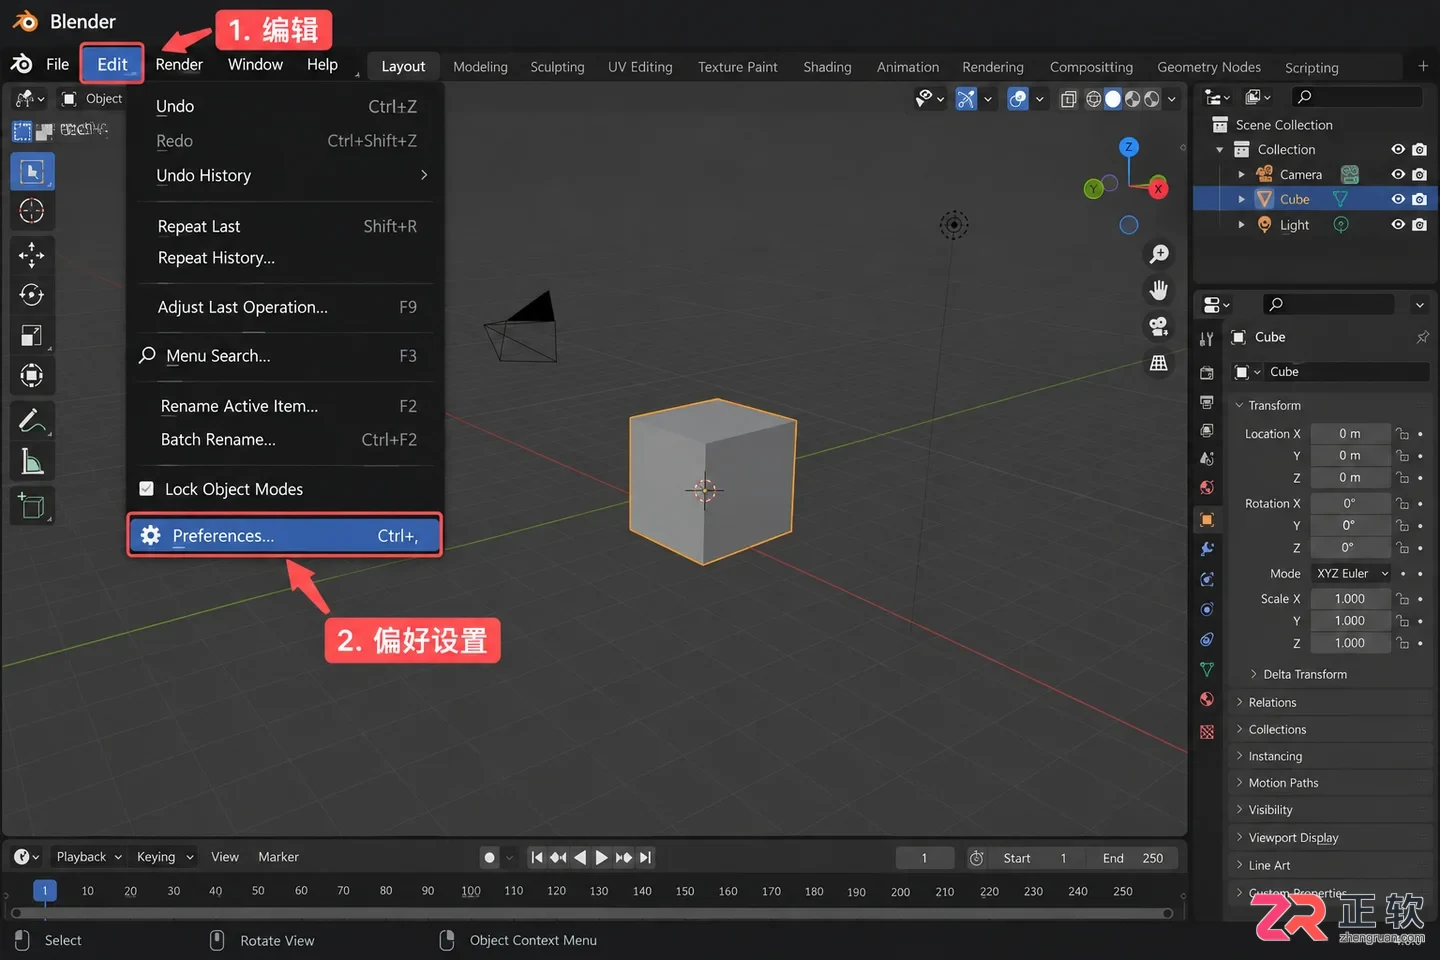Switch to the Sculpting workspace tab
1440x960 pixels.
pos(557,67)
